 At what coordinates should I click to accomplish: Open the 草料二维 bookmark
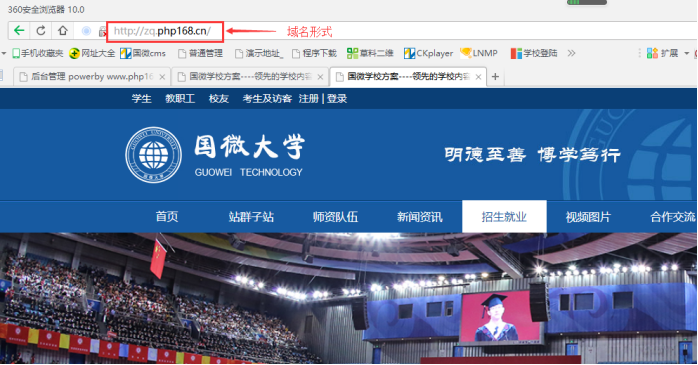(x=370, y=53)
